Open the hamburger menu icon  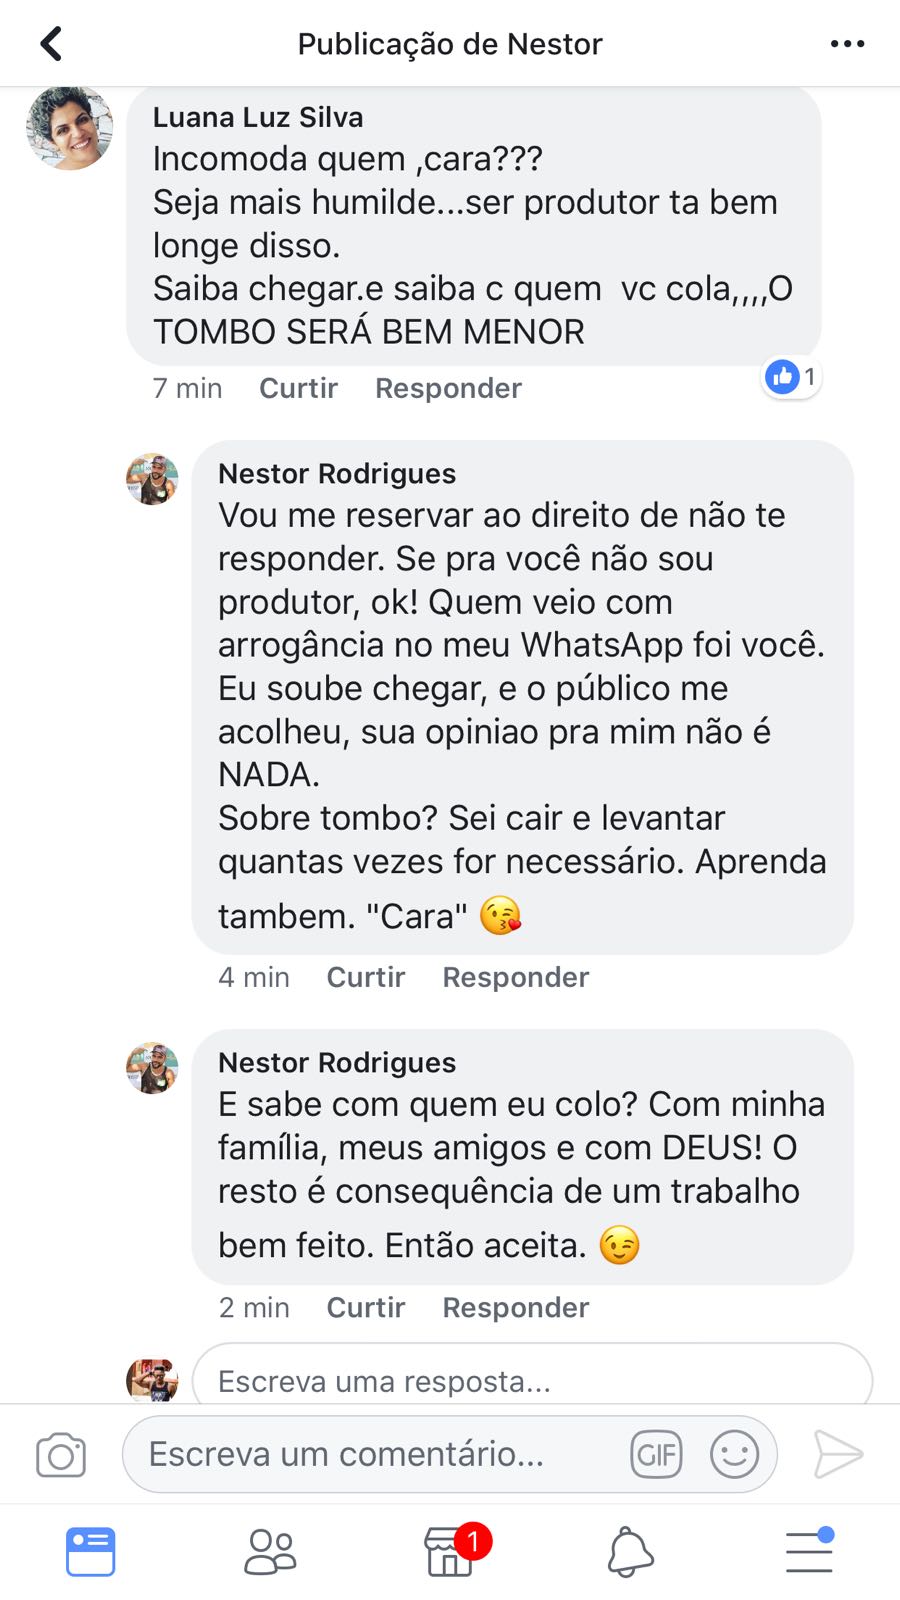point(809,1552)
